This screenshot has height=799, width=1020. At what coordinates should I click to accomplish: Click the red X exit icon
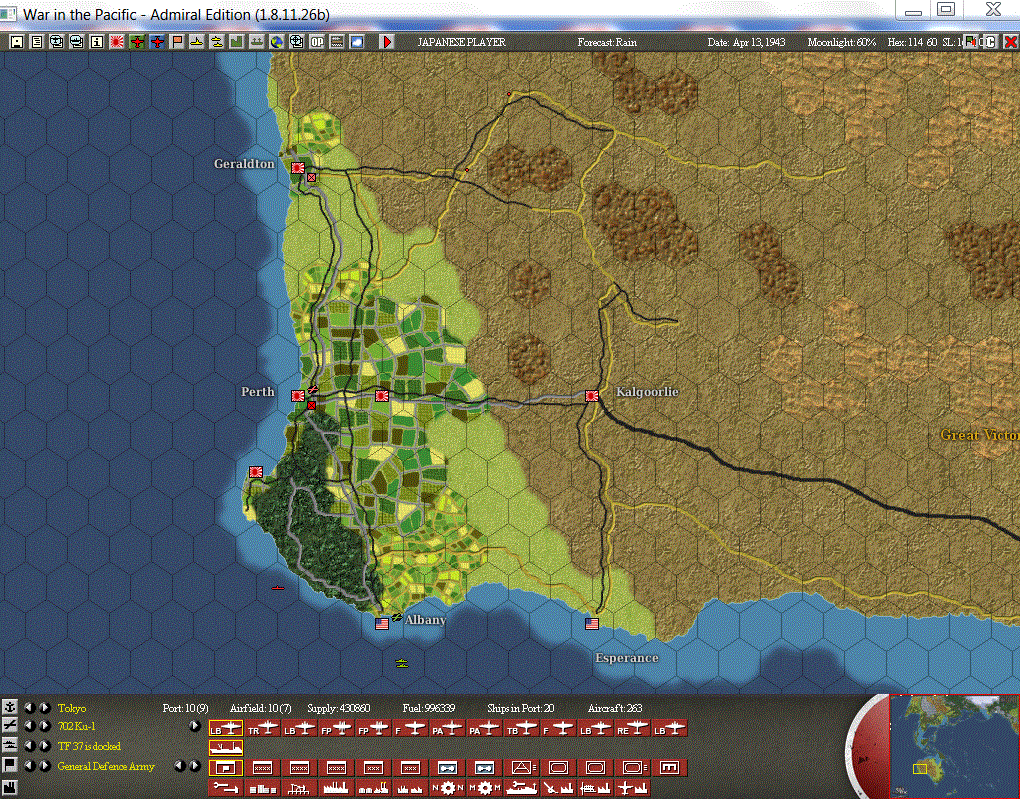1010,42
